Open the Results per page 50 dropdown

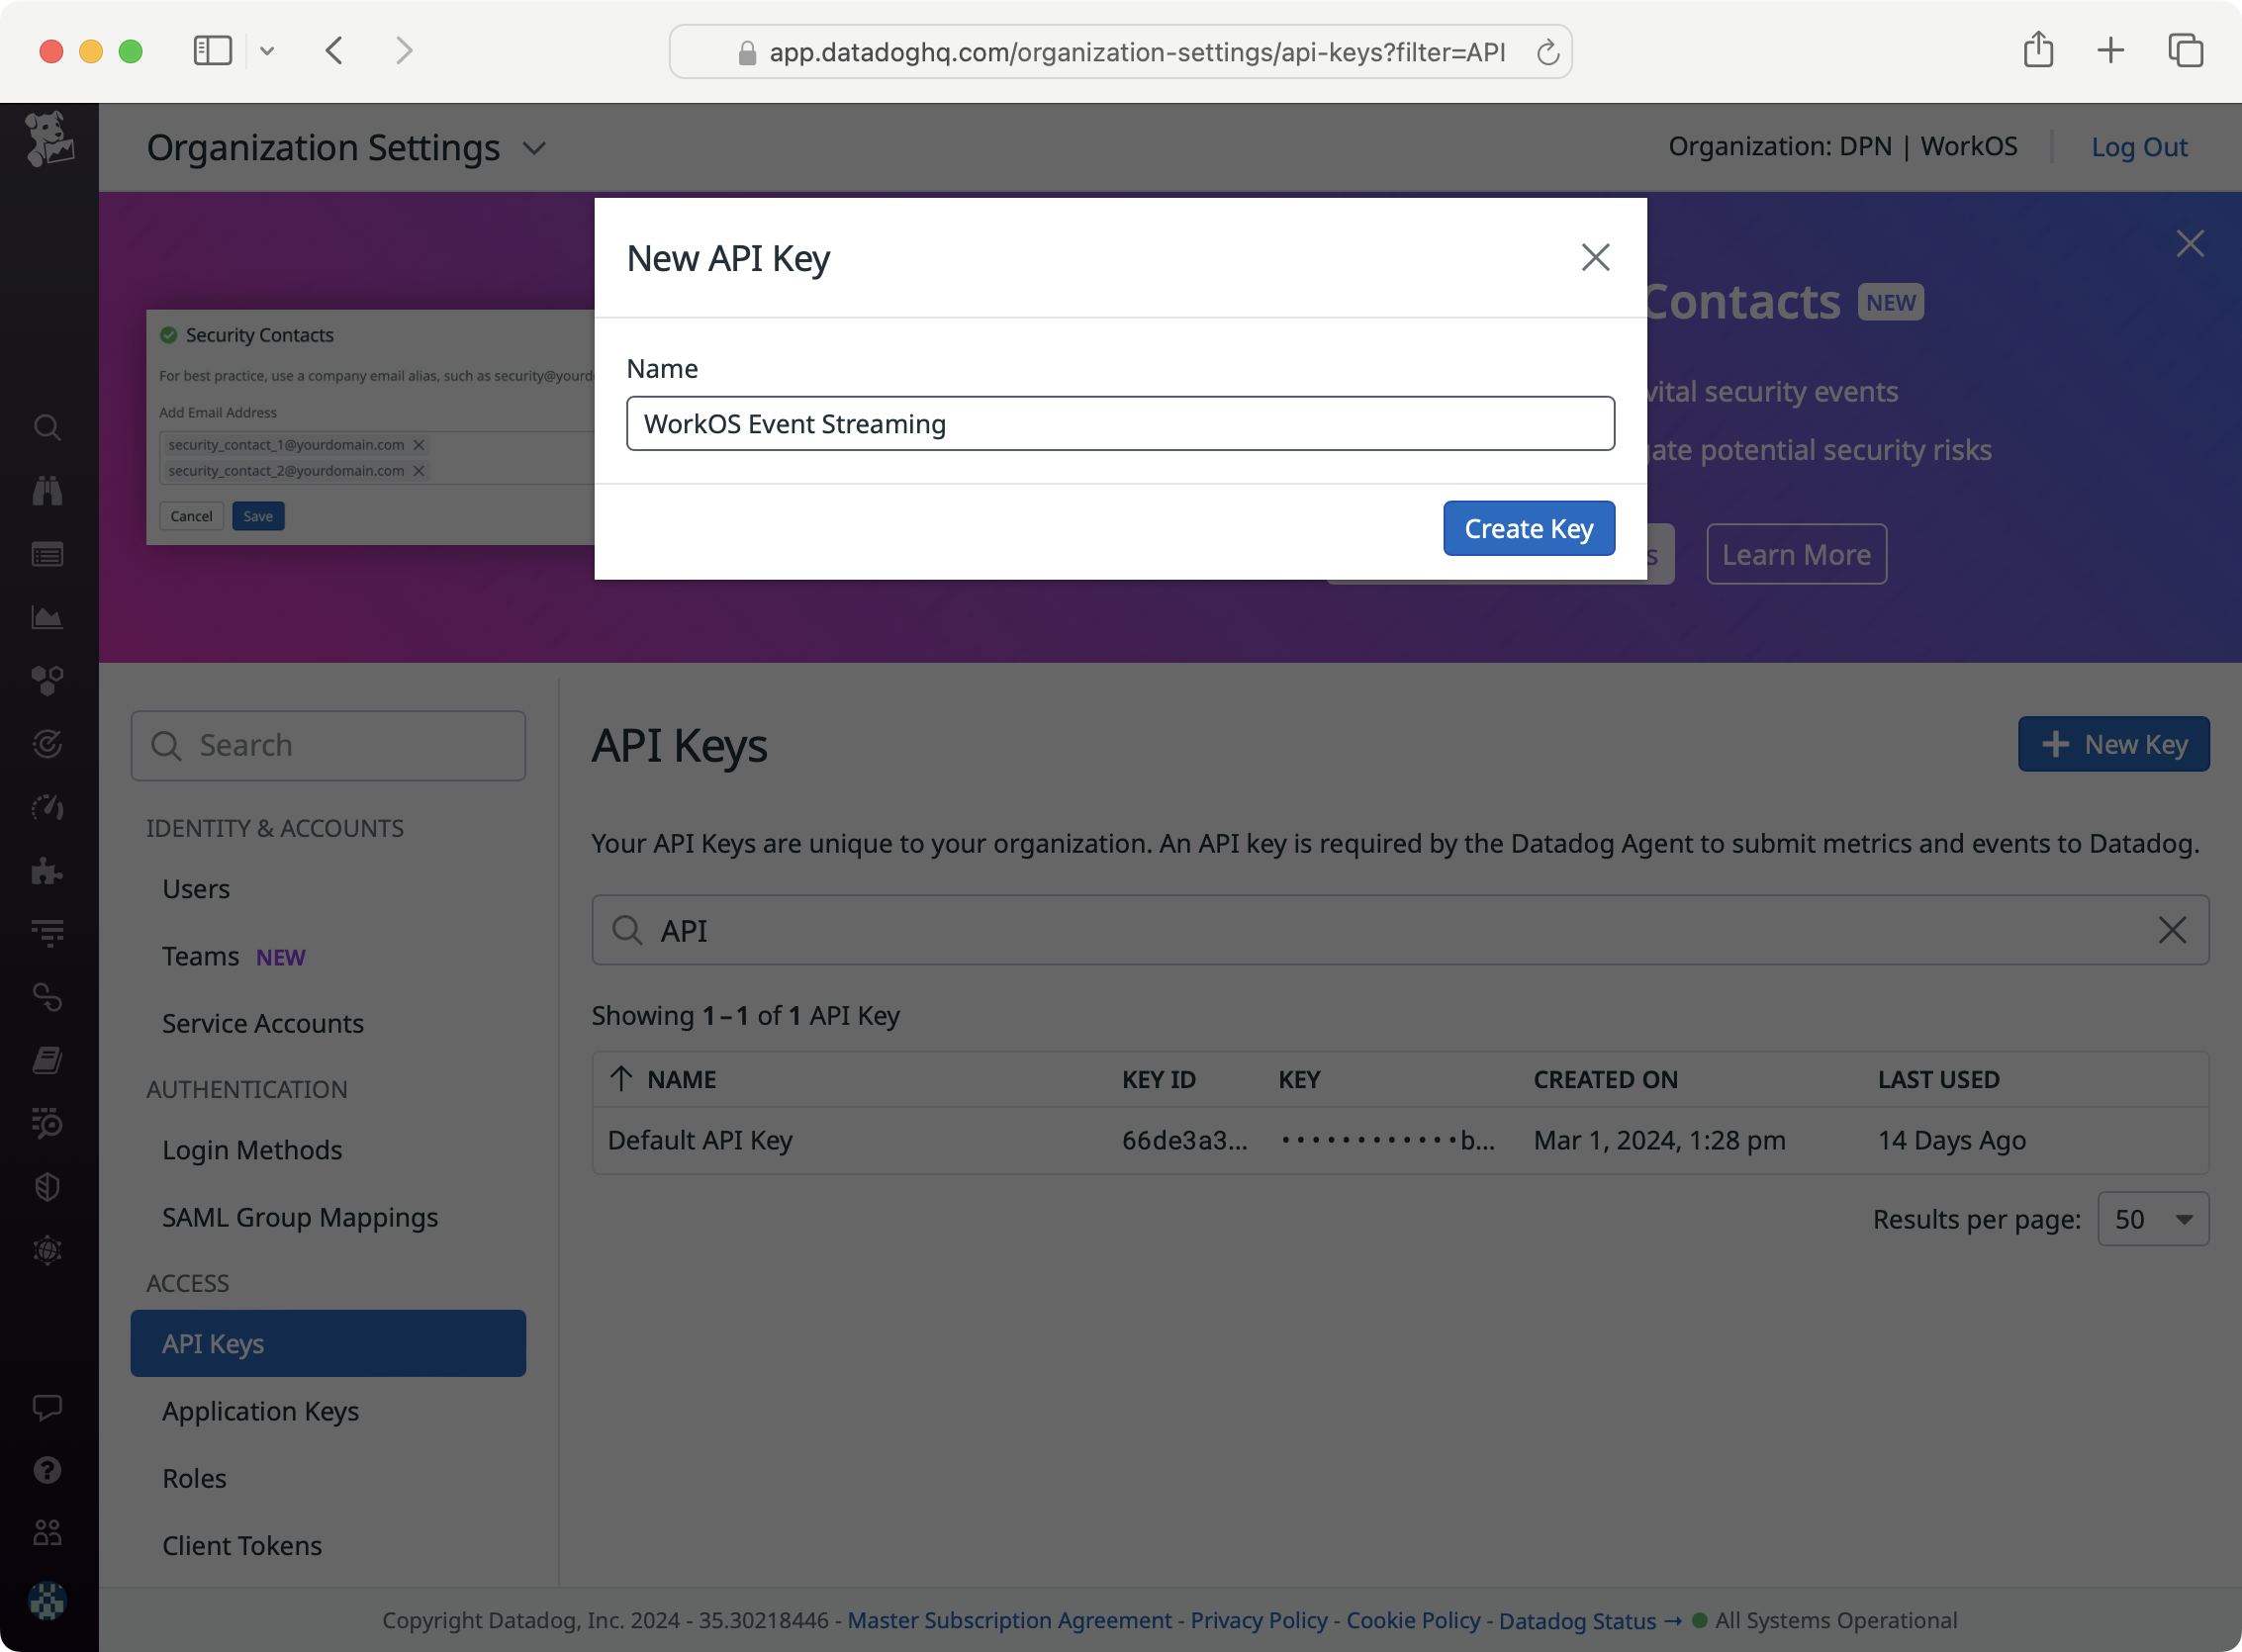click(2152, 1219)
